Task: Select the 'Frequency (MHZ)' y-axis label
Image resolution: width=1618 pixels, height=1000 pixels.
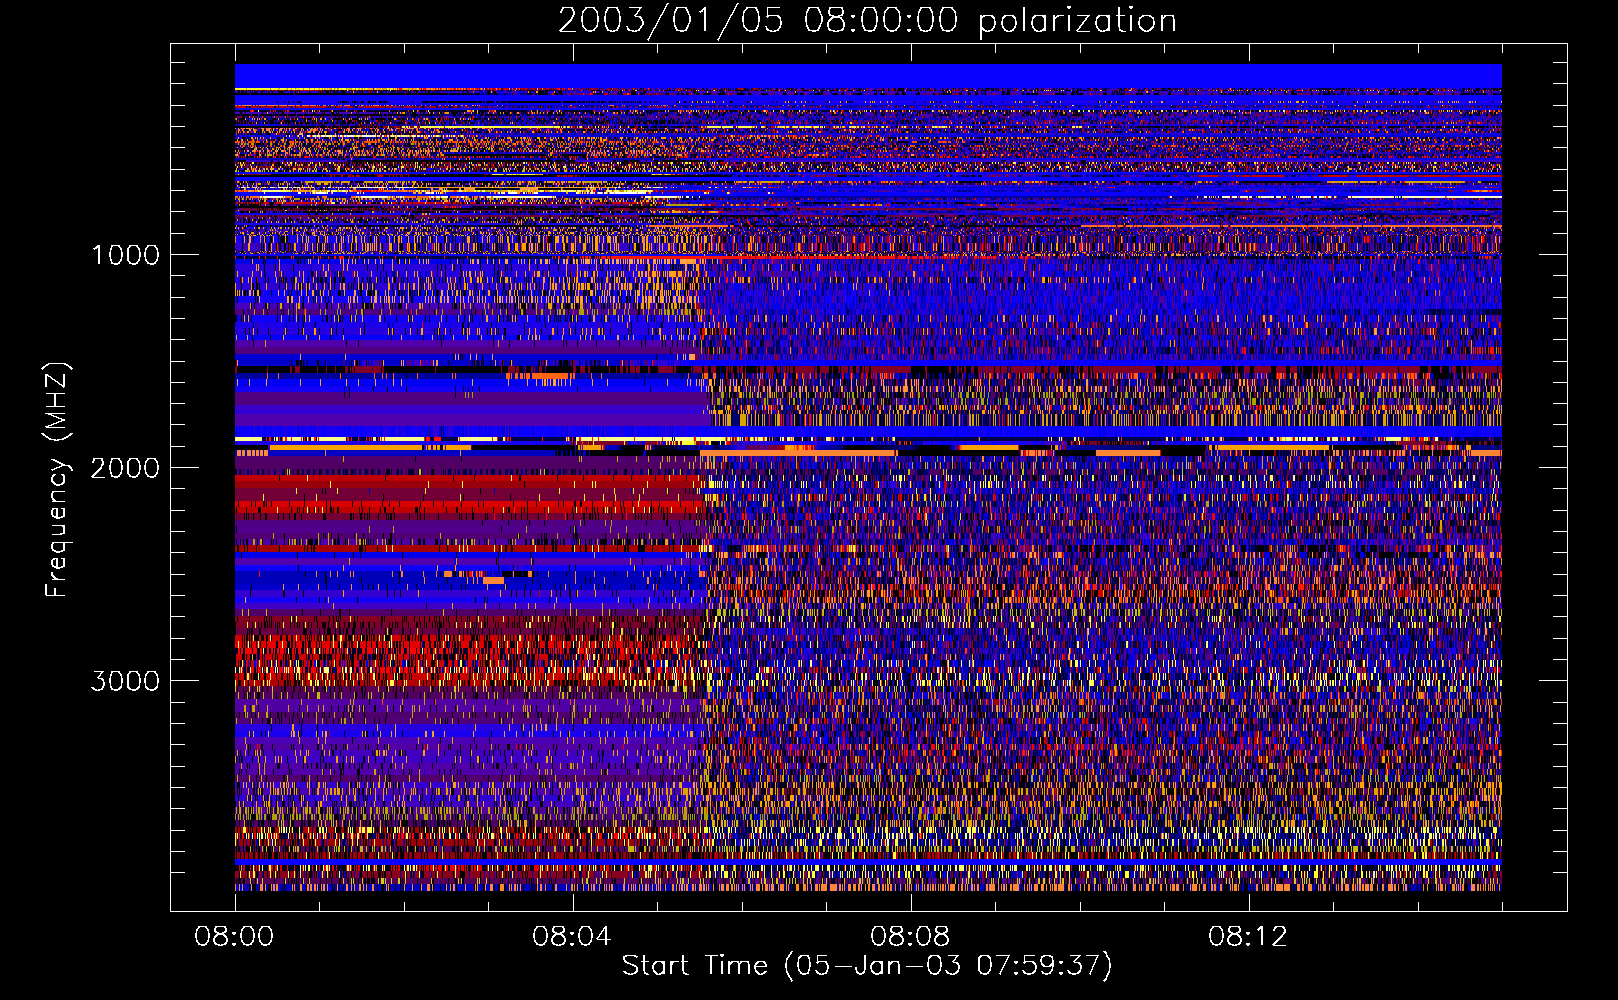Action: click(x=58, y=480)
